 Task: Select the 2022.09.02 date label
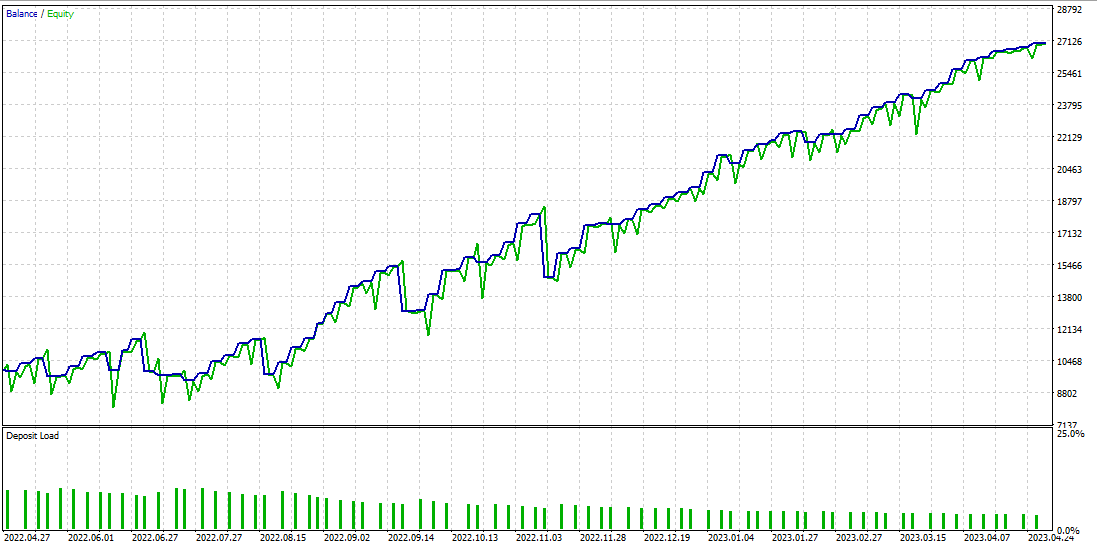click(347, 538)
